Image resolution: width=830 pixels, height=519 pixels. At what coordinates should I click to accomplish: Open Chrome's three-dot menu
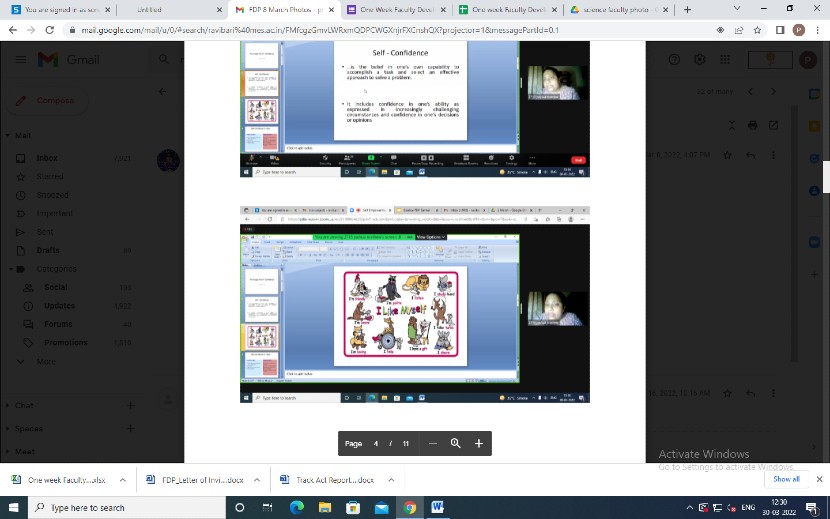[817, 30]
